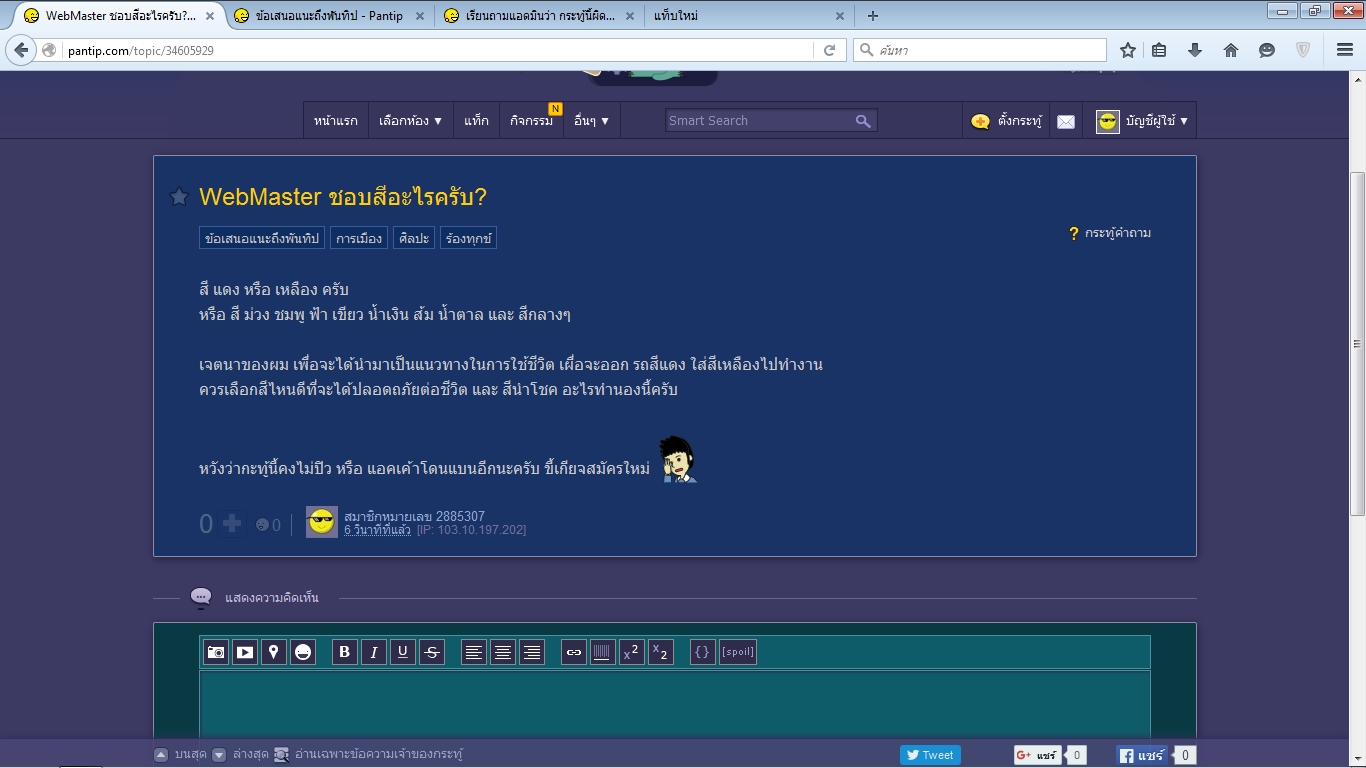
Task: Center-align the comment text
Action: click(503, 653)
